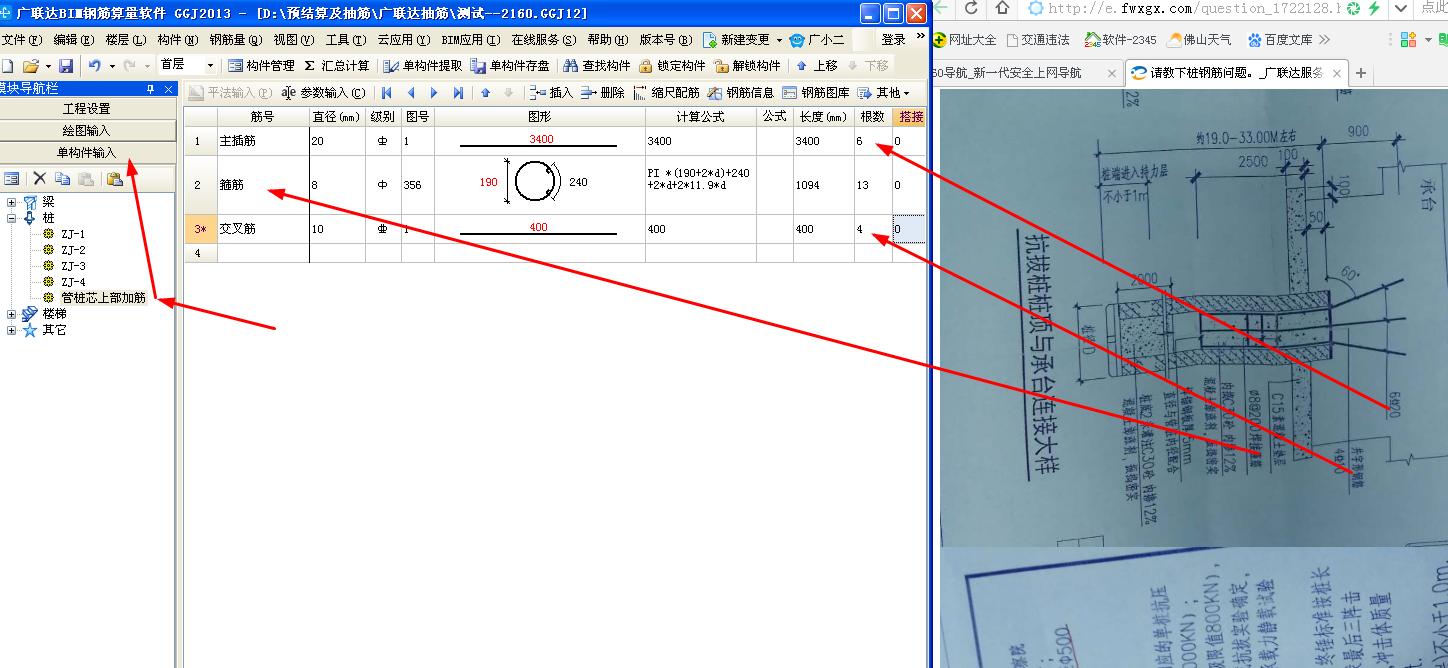Open the 楼层 menu
Viewport: 1448px width, 668px height.
tap(125, 40)
